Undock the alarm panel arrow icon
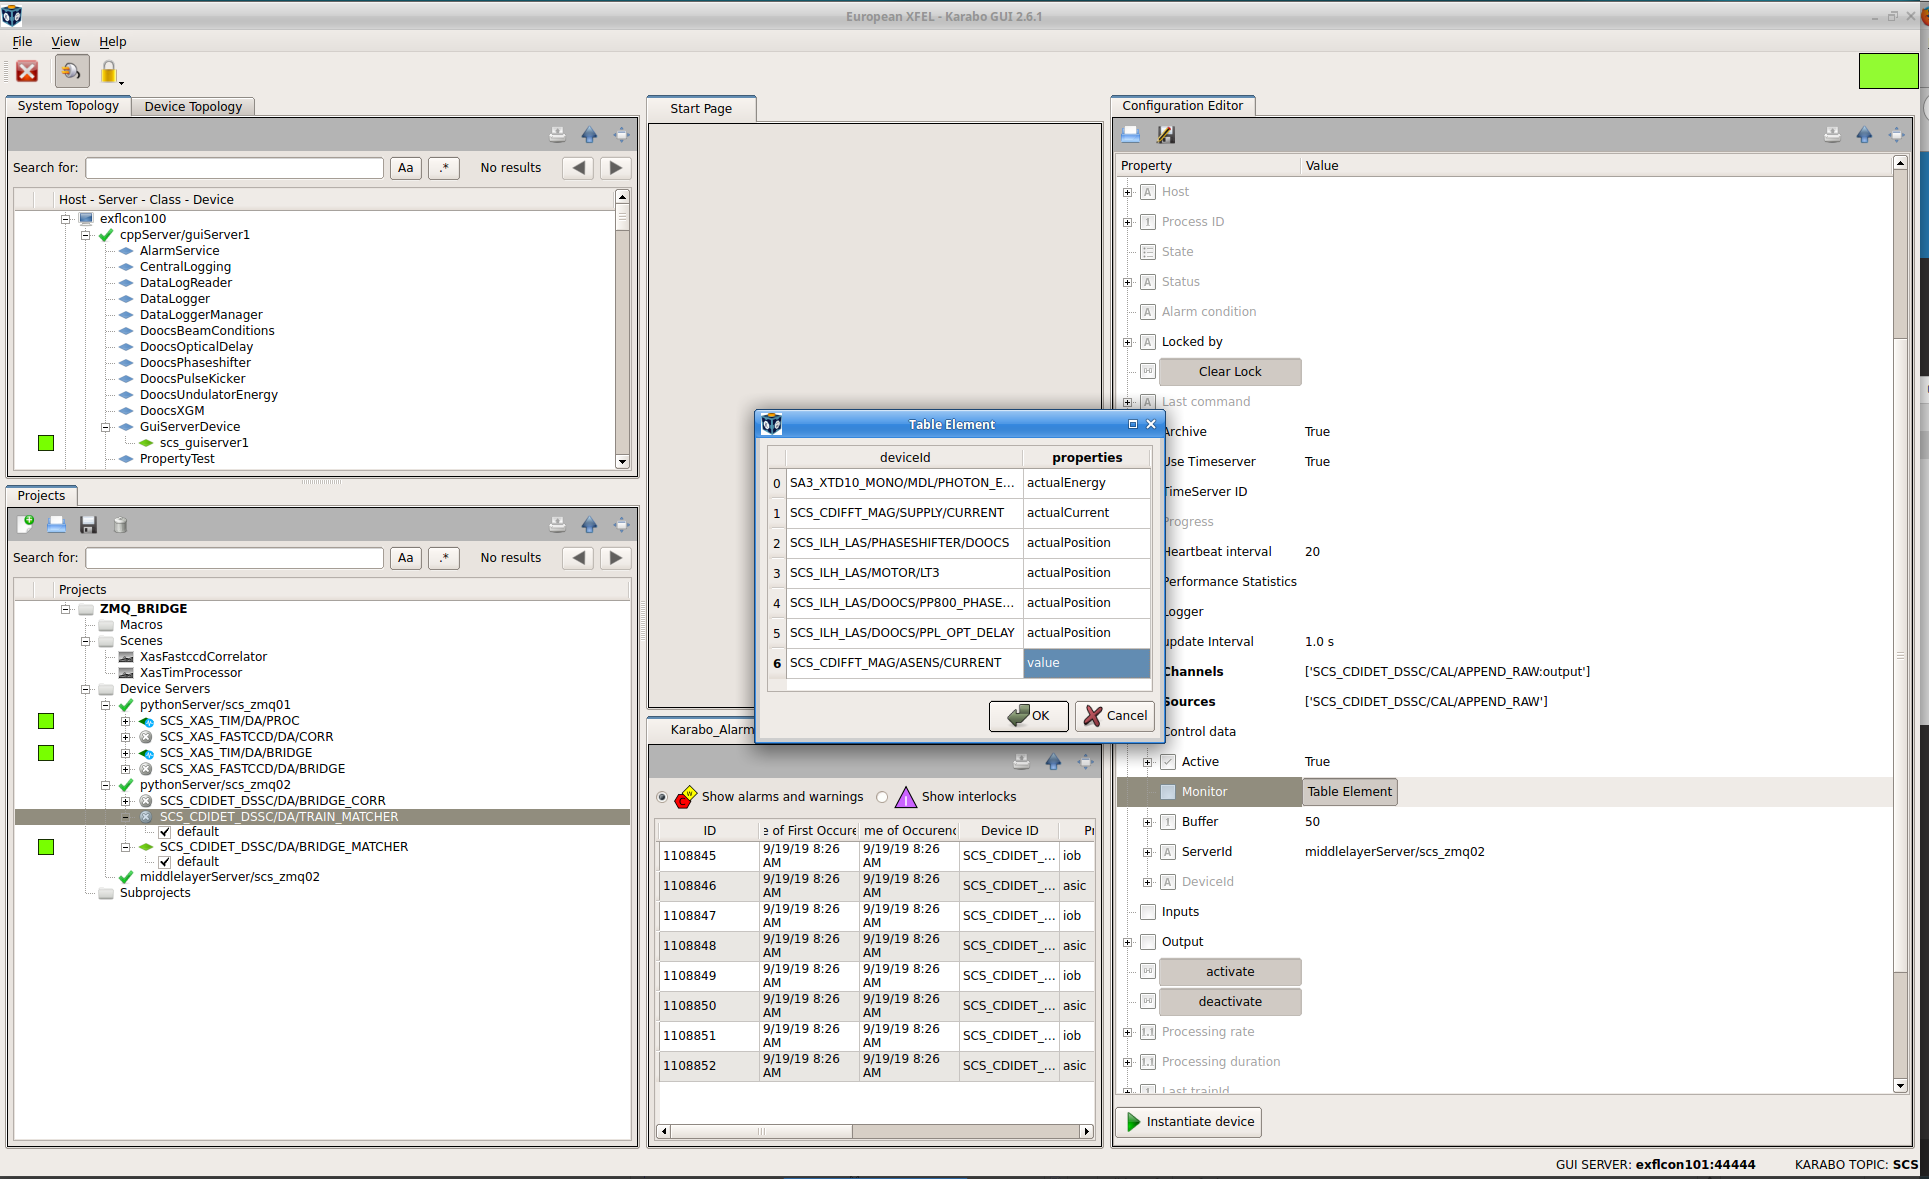This screenshot has height=1179, width=1929. 1053,762
